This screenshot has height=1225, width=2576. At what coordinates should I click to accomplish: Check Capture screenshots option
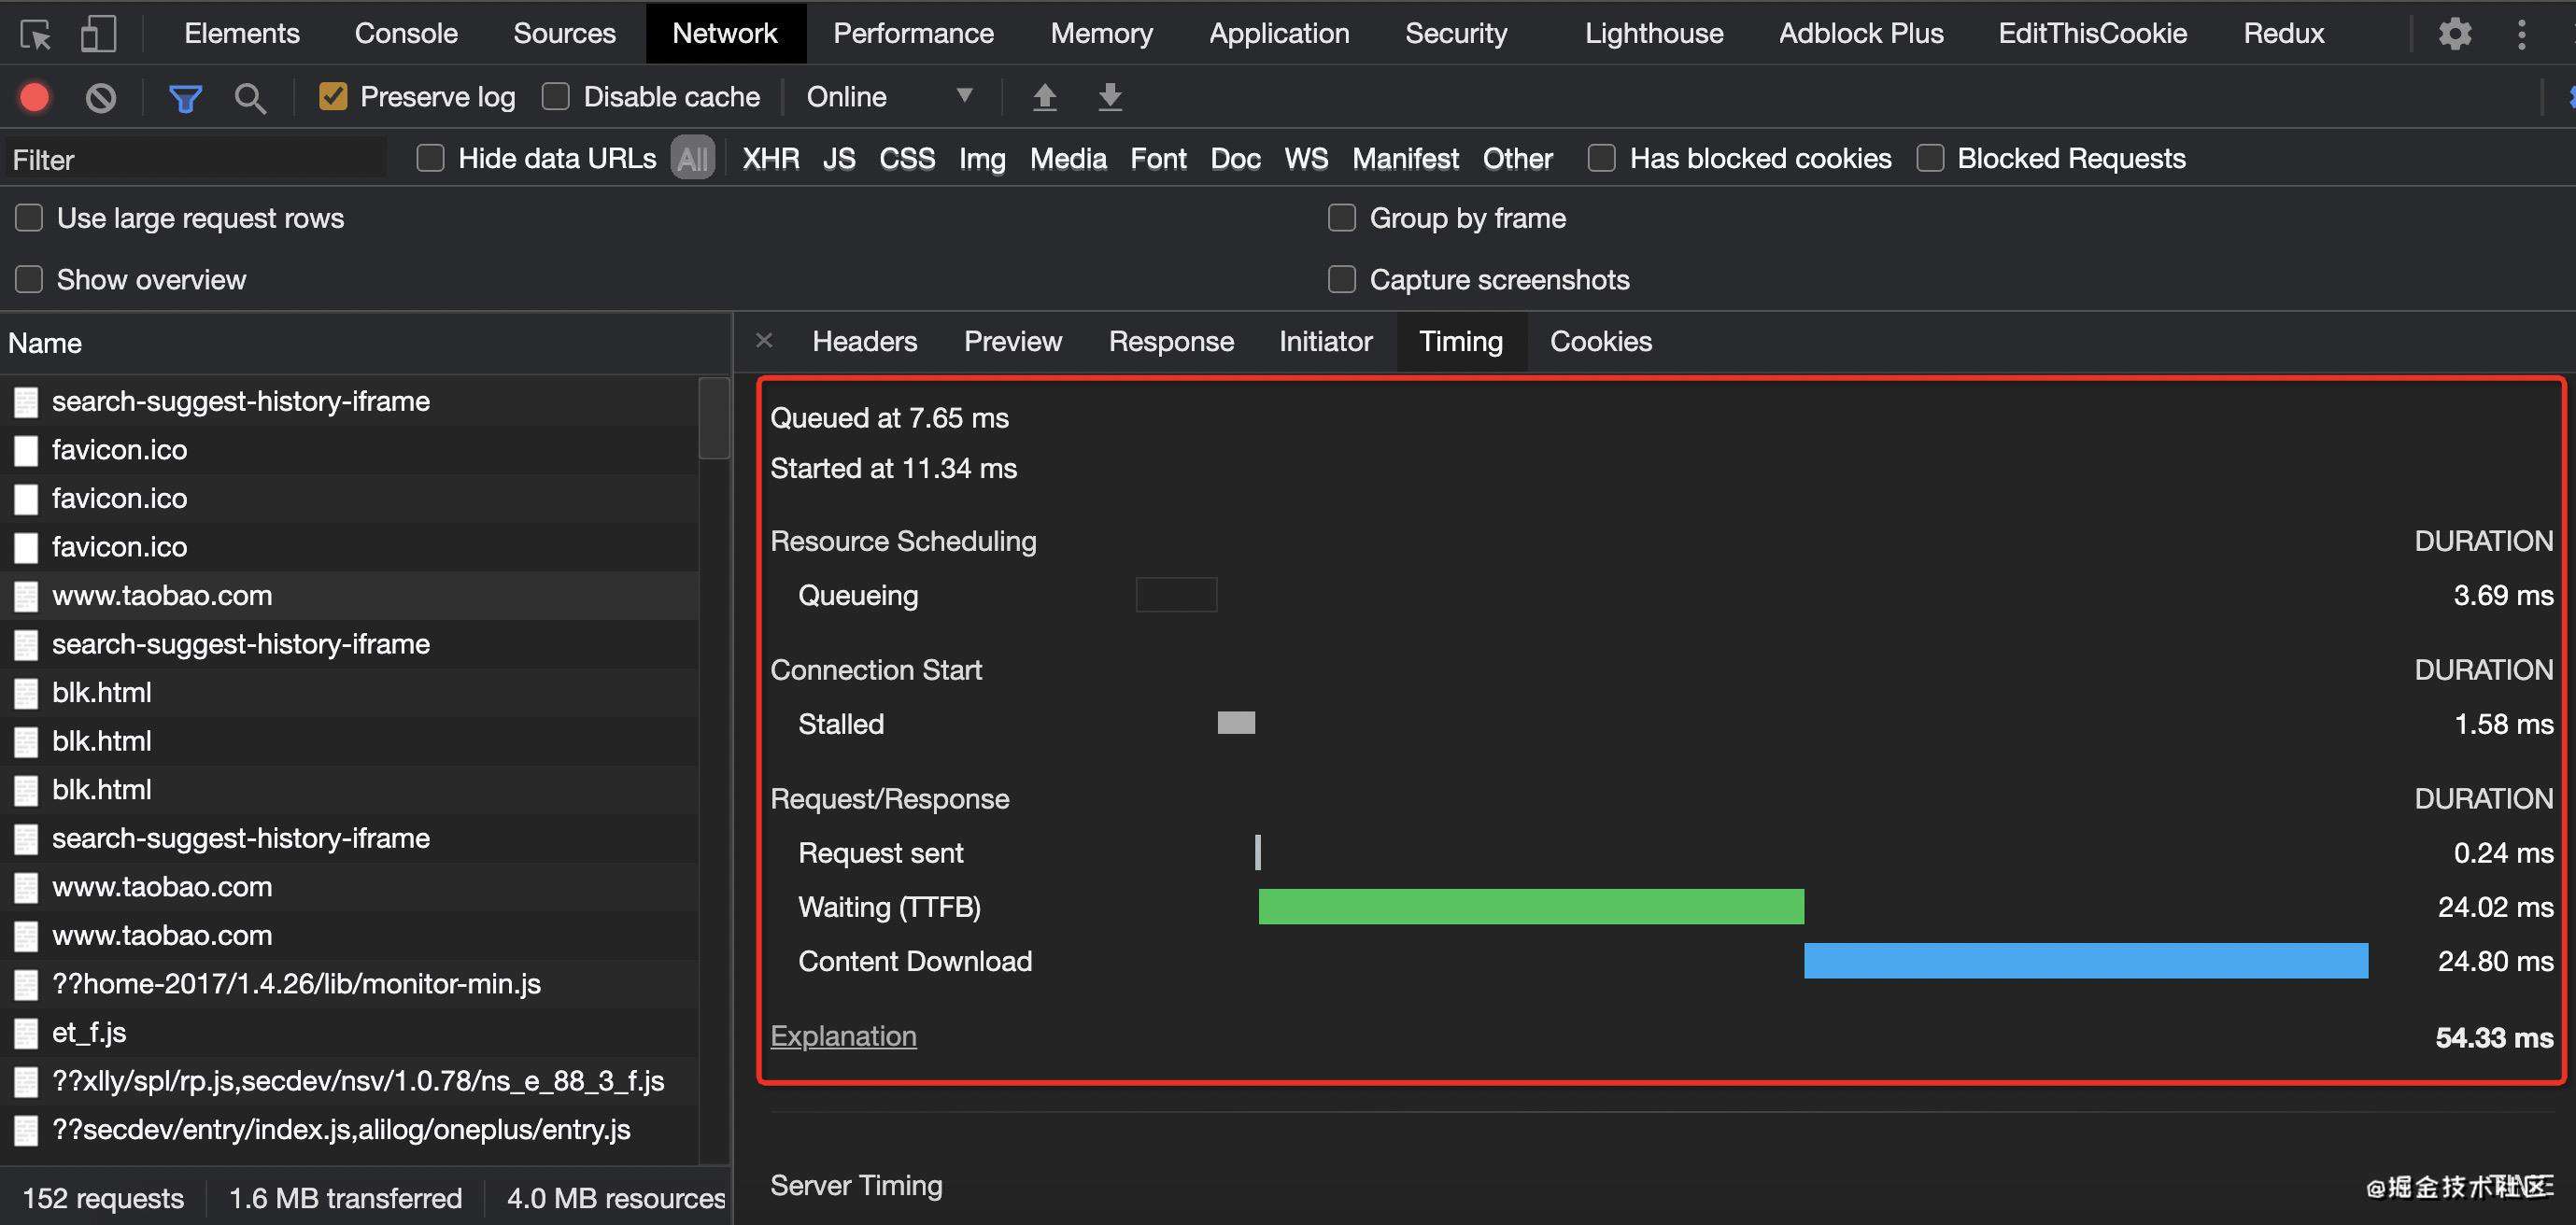pyautogui.click(x=1341, y=279)
